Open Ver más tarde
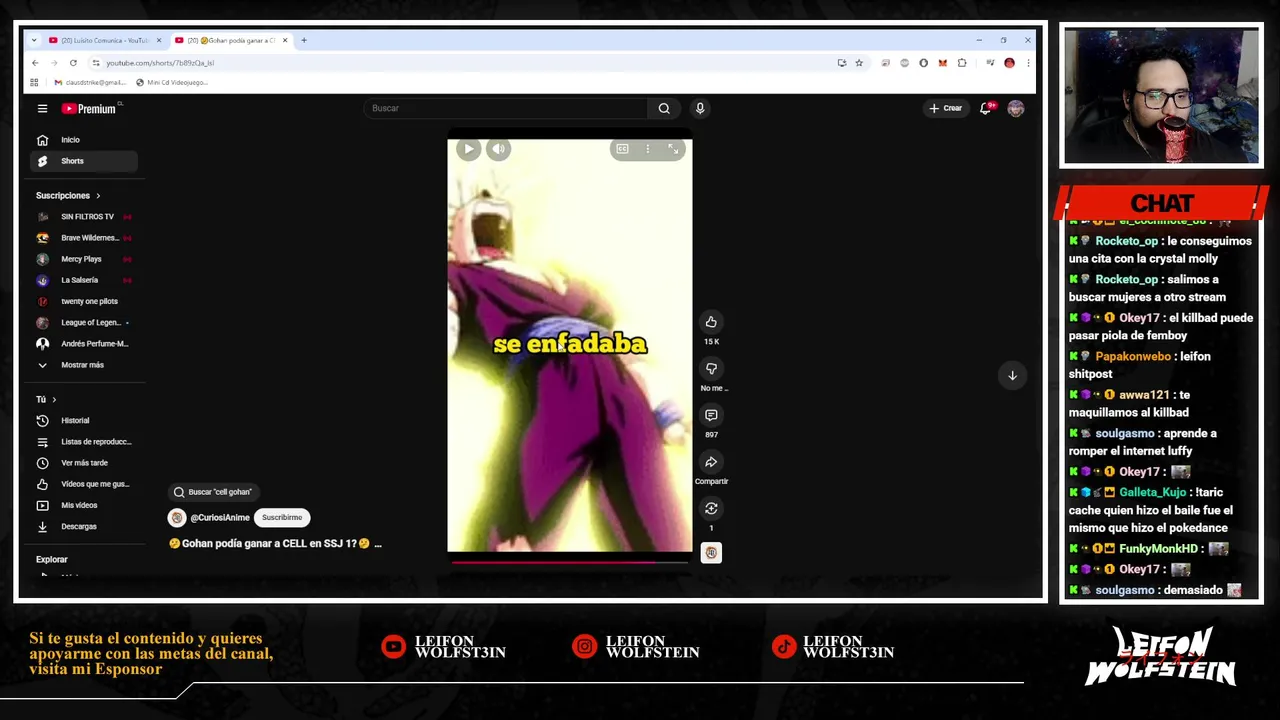Viewport: 1280px width, 720px height. click(85, 463)
